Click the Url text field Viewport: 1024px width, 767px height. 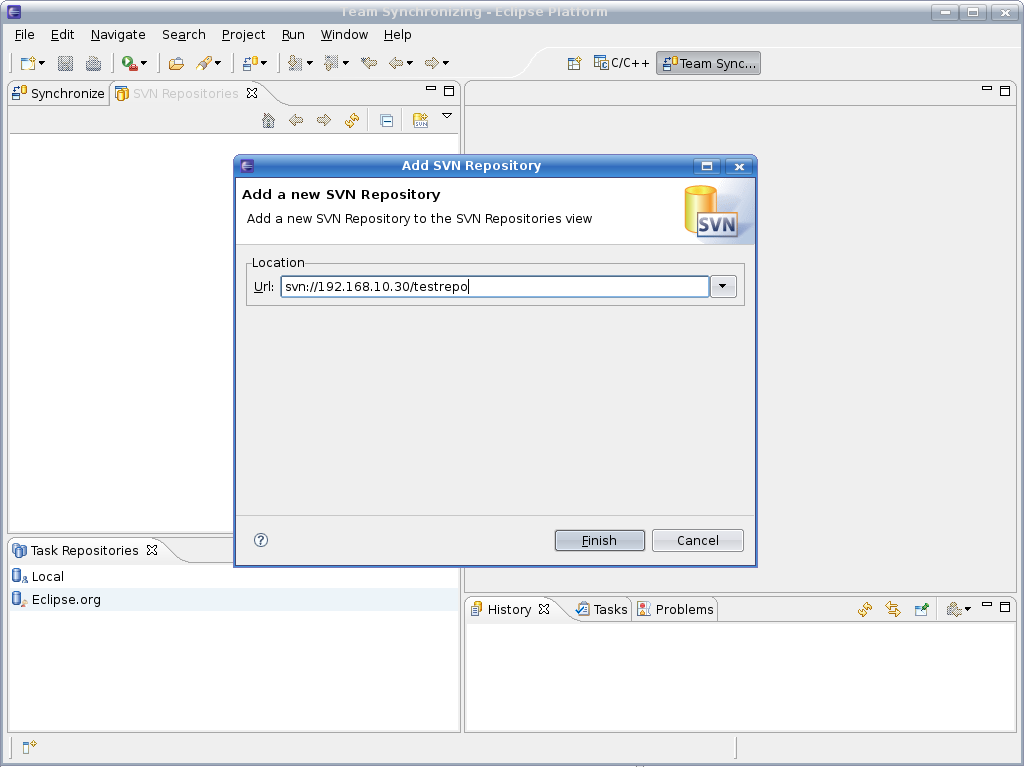point(494,287)
